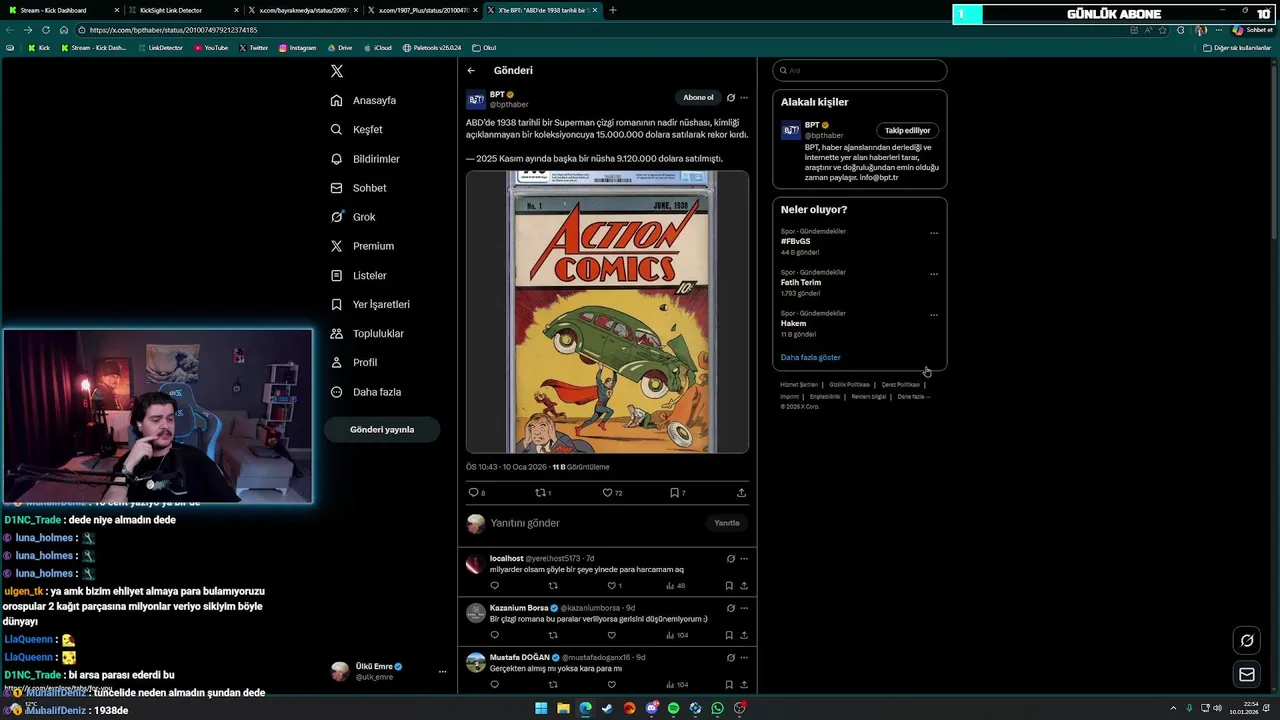Open Spotify from taskbar

tap(673, 708)
